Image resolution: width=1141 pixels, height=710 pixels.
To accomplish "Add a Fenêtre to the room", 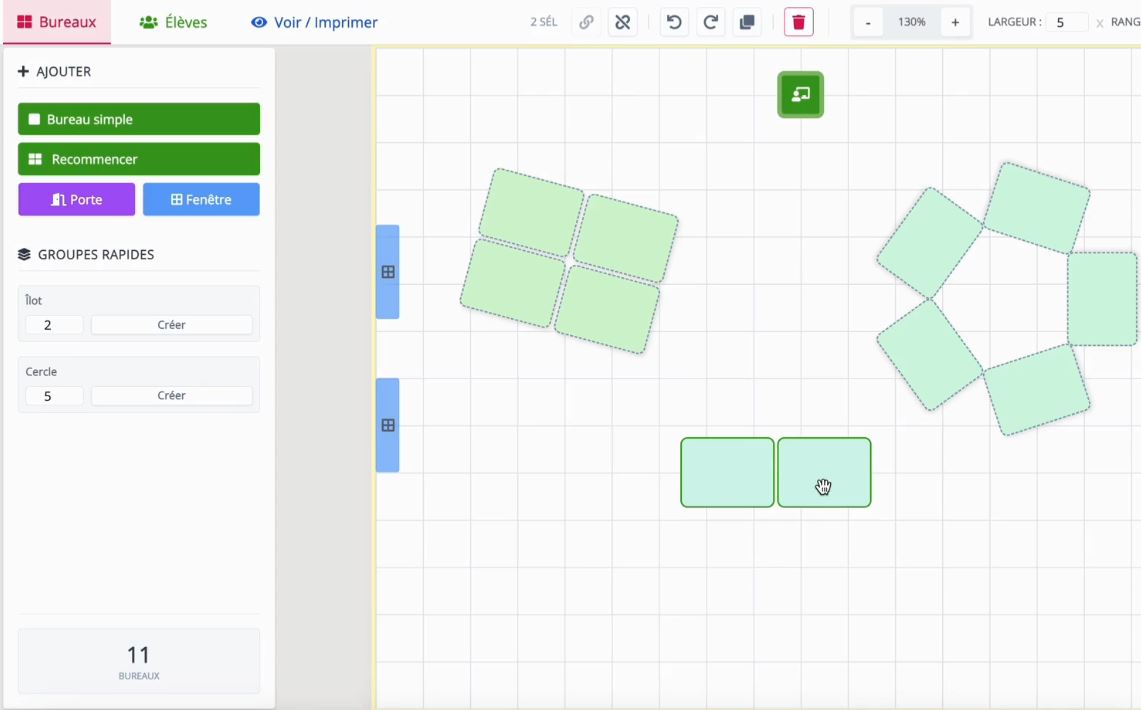I will [x=201, y=199].
